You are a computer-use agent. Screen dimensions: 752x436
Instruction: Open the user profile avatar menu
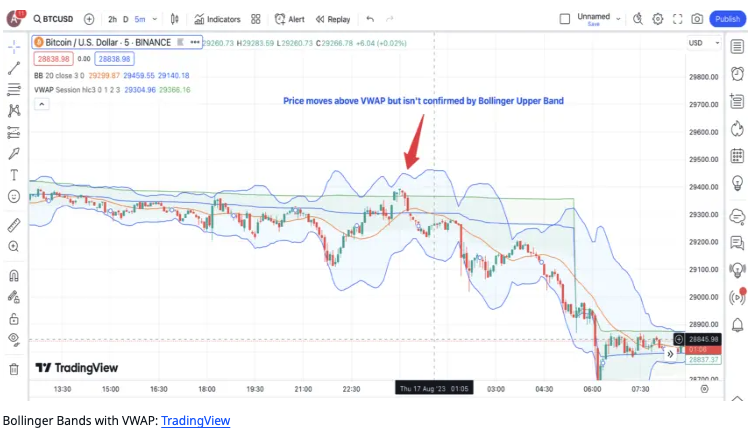tap(15, 19)
